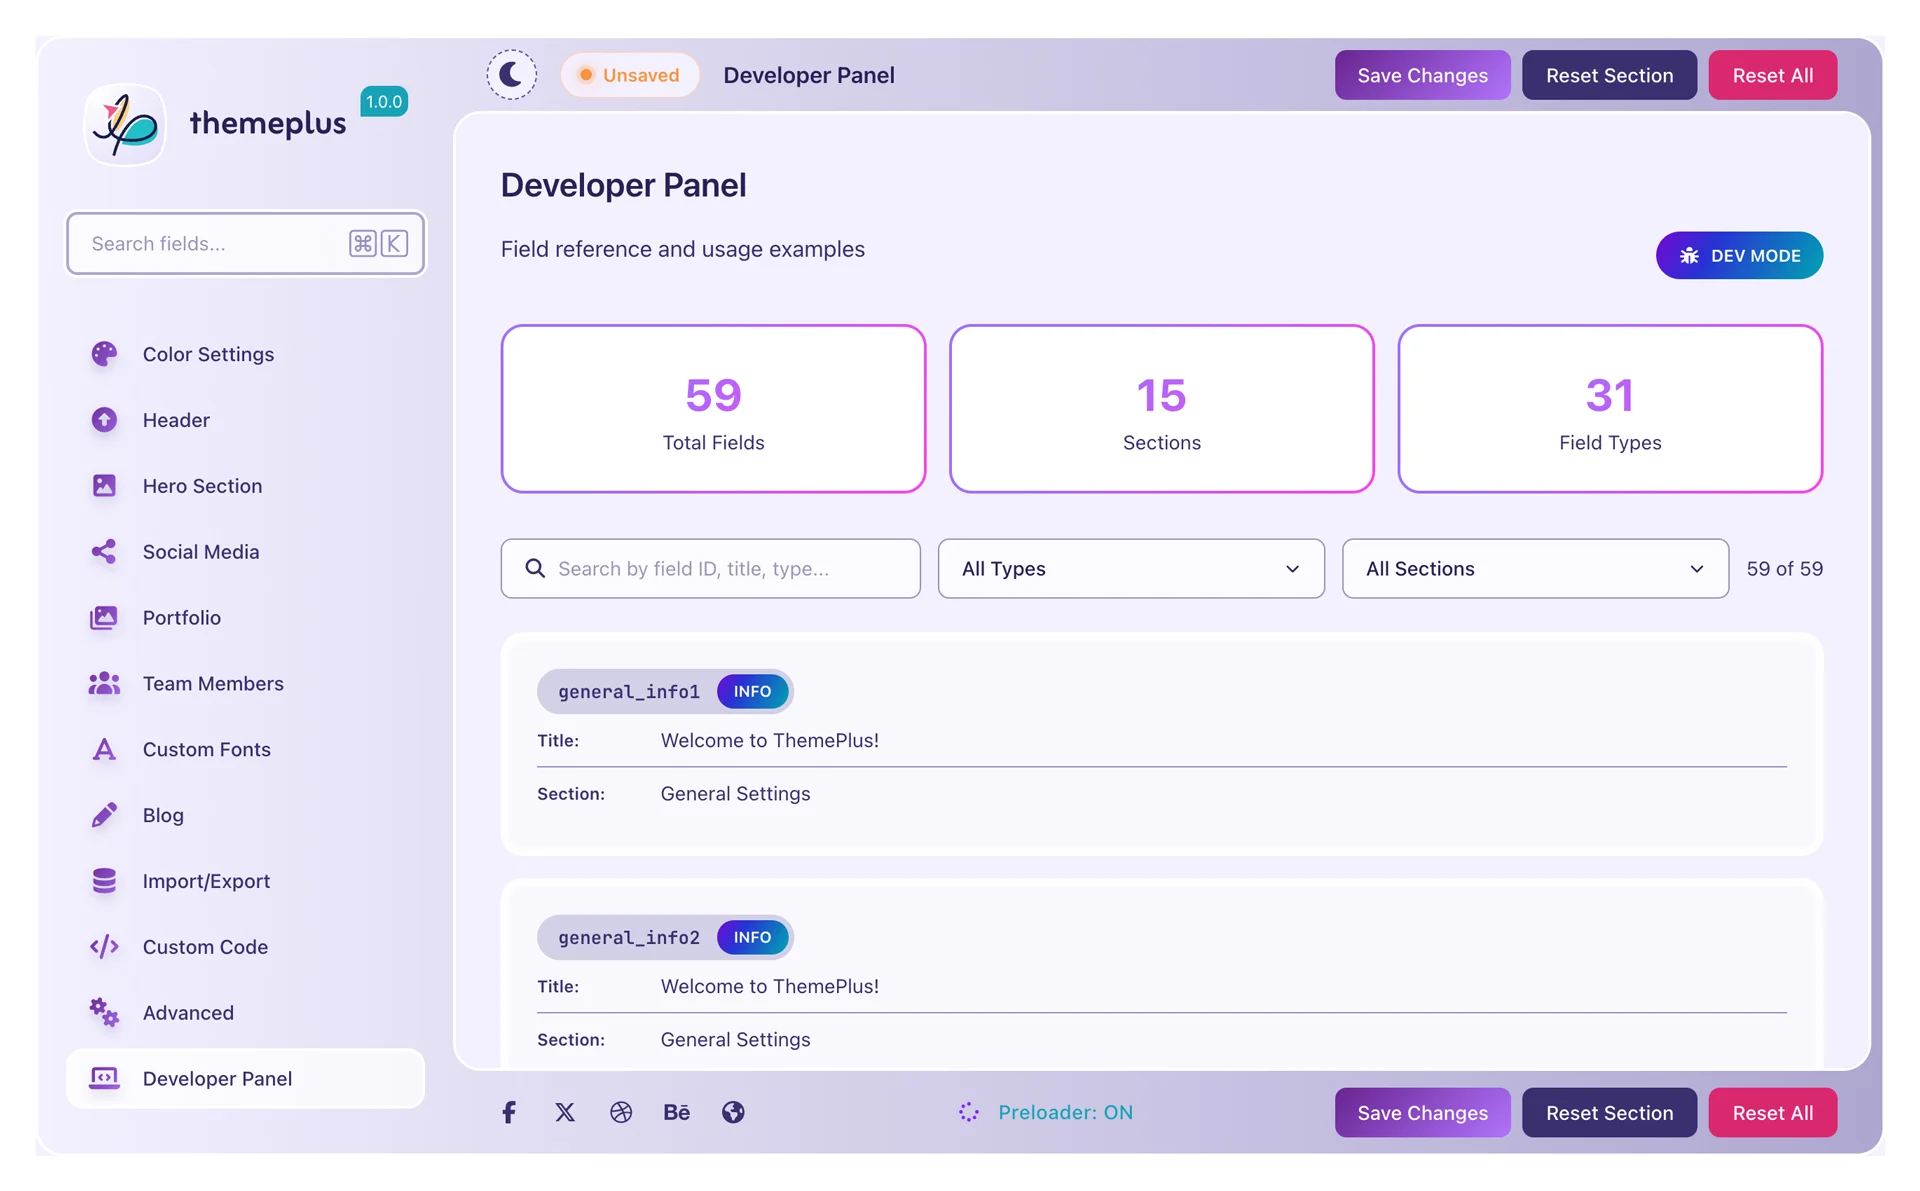Disable DEV MODE toggle
The height and width of the screenshot is (1191, 1920).
click(1739, 255)
